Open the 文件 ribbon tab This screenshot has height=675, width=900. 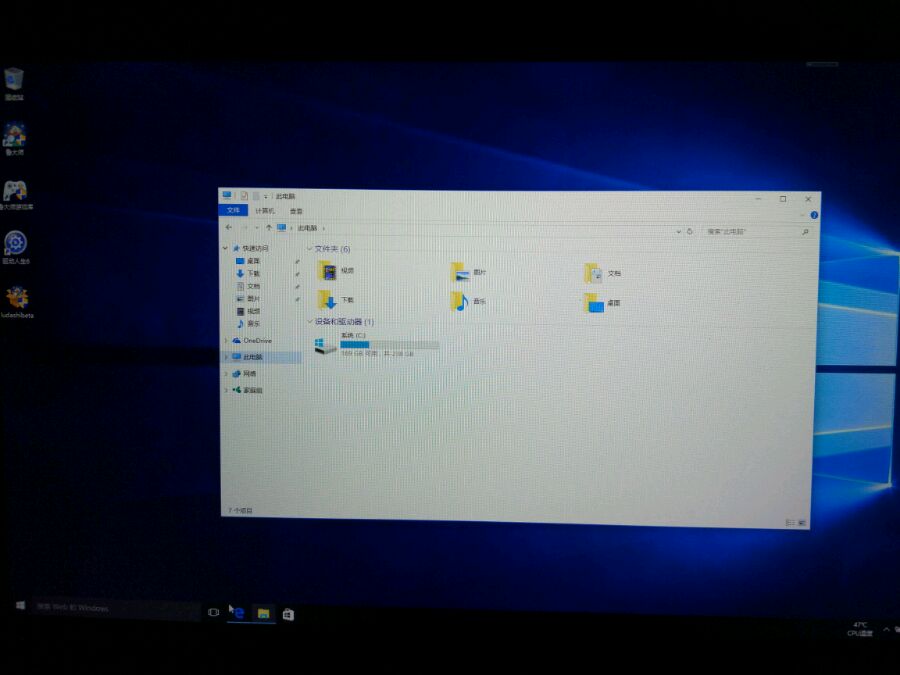[x=233, y=210]
